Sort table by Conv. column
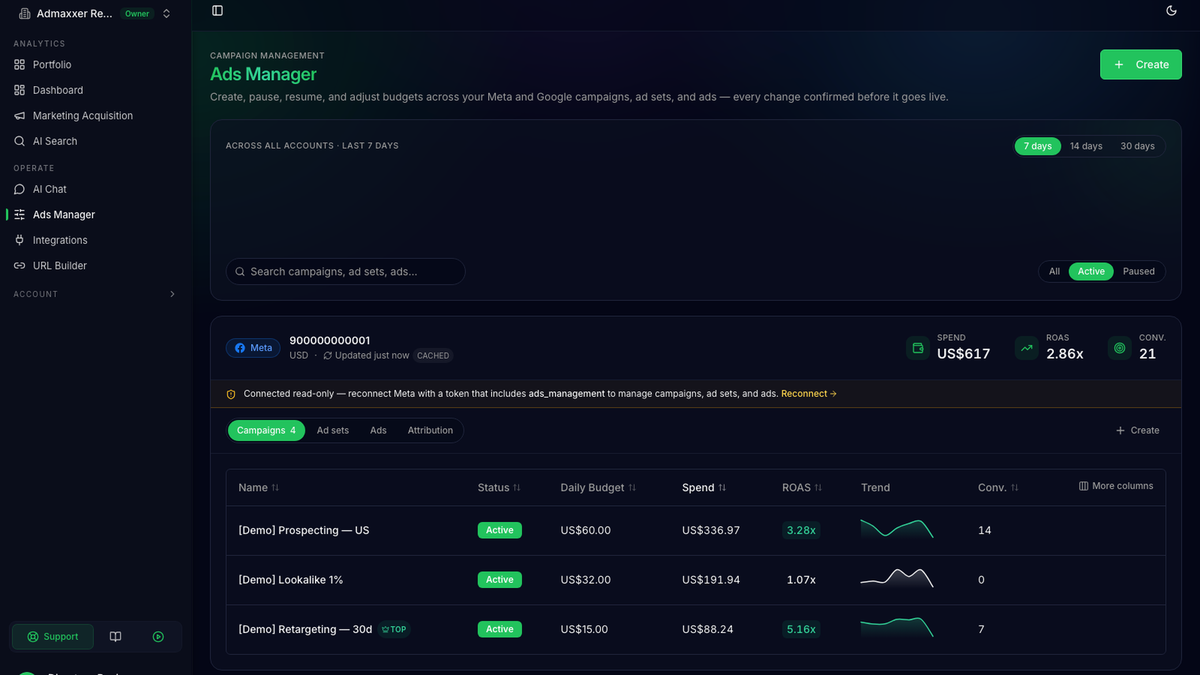Screen dimensions: 1200x675 998,488
